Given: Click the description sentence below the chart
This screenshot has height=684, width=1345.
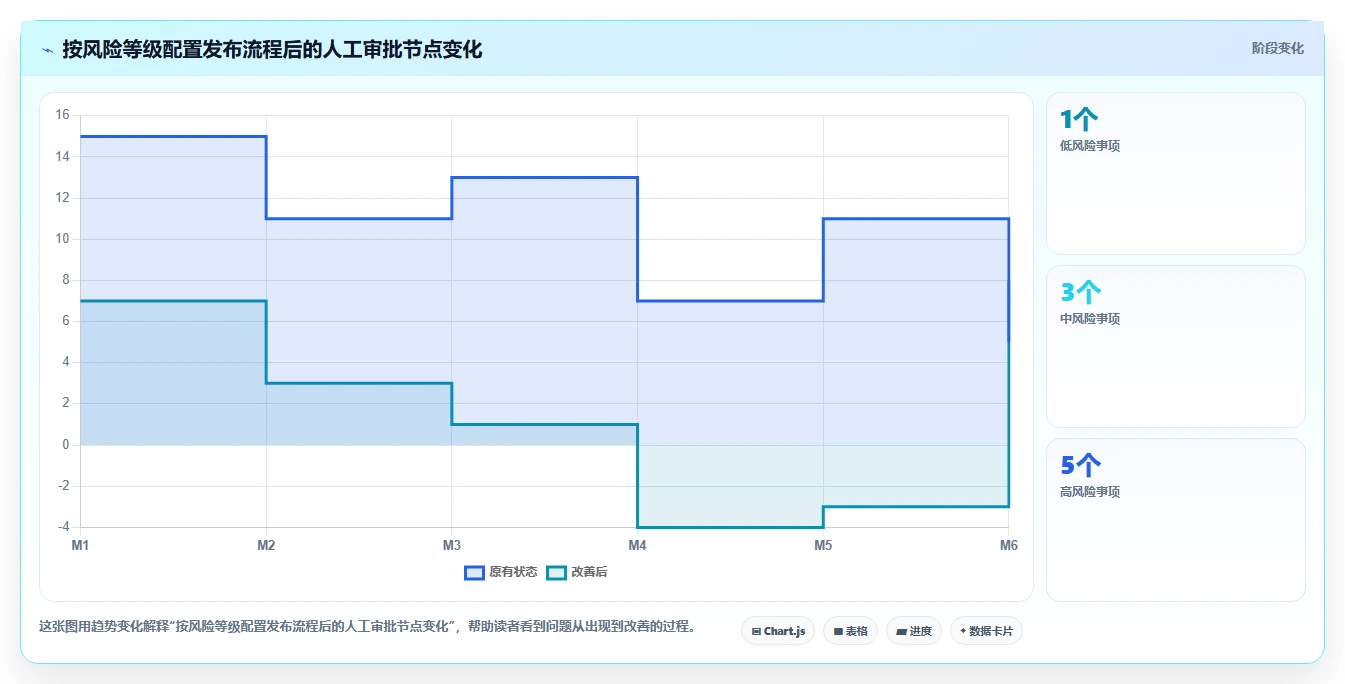Looking at the screenshot, I should [367, 627].
